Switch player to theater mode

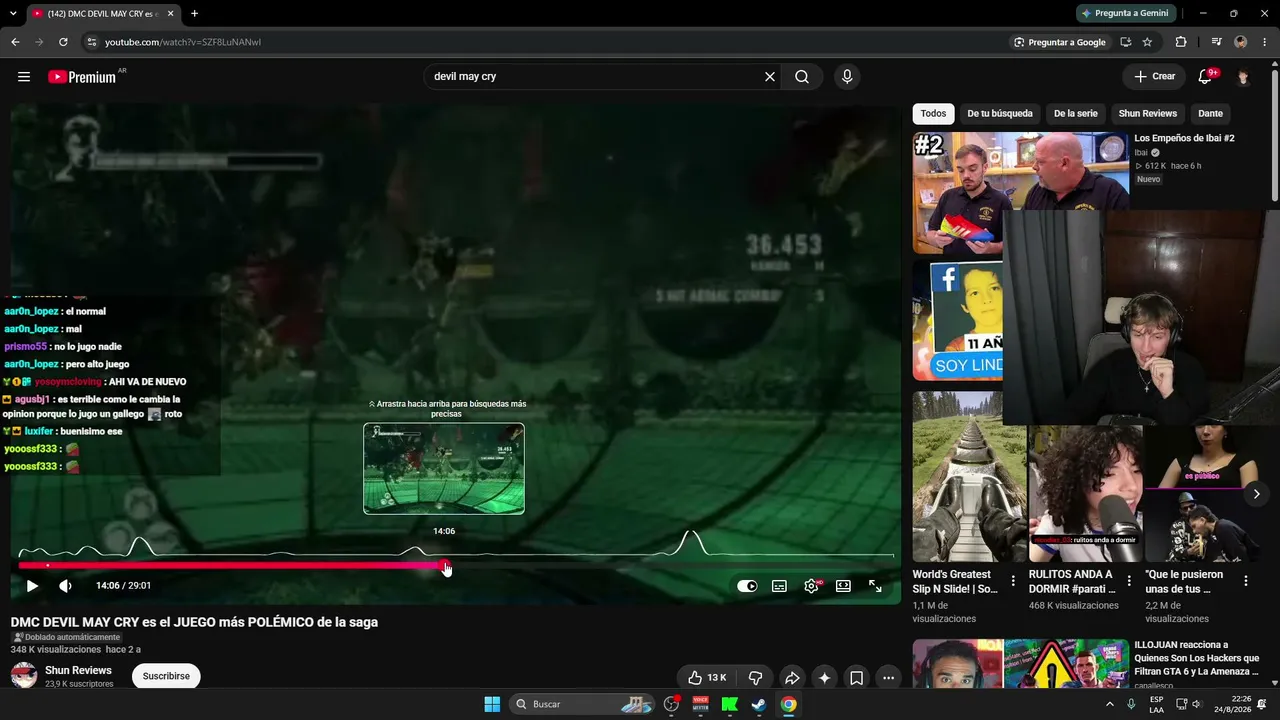(x=843, y=586)
